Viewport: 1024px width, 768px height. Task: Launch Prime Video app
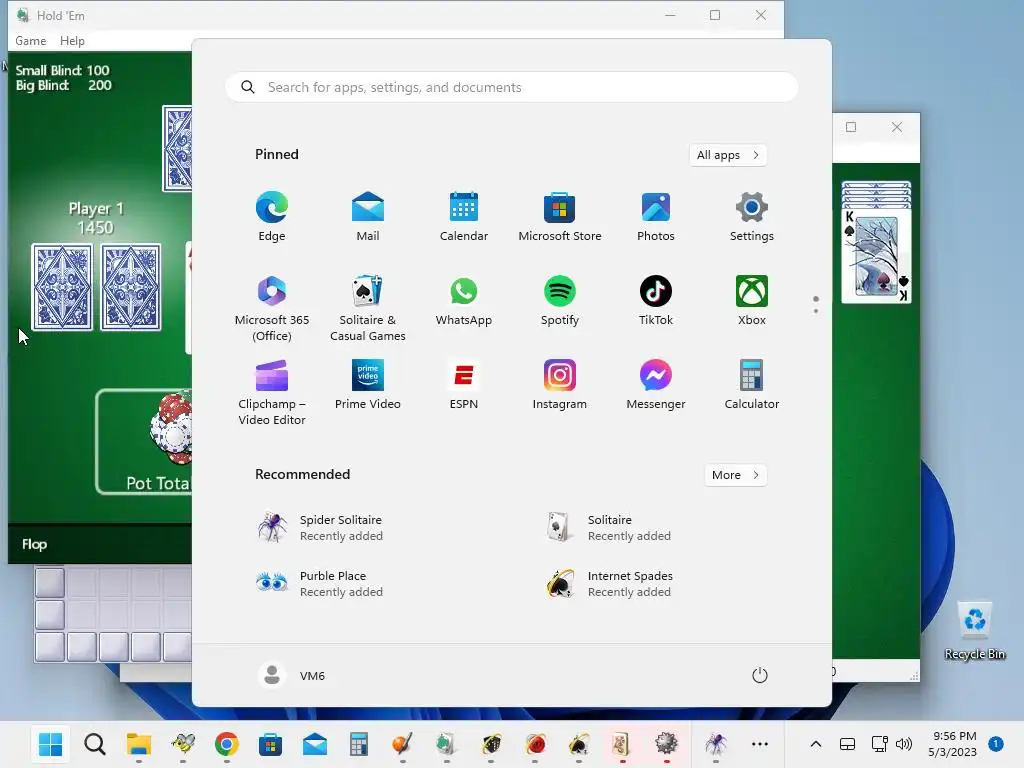pos(368,385)
